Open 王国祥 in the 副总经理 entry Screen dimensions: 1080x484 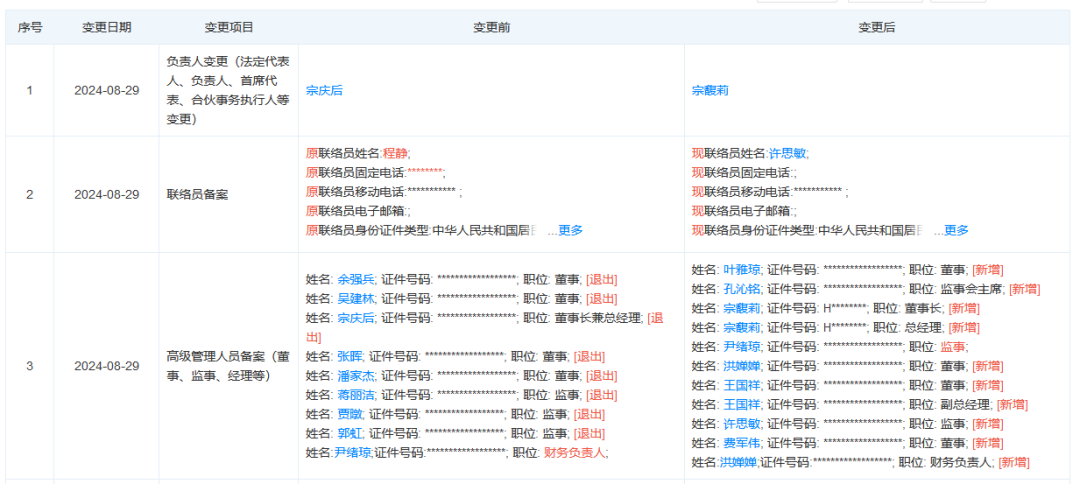tap(742, 404)
